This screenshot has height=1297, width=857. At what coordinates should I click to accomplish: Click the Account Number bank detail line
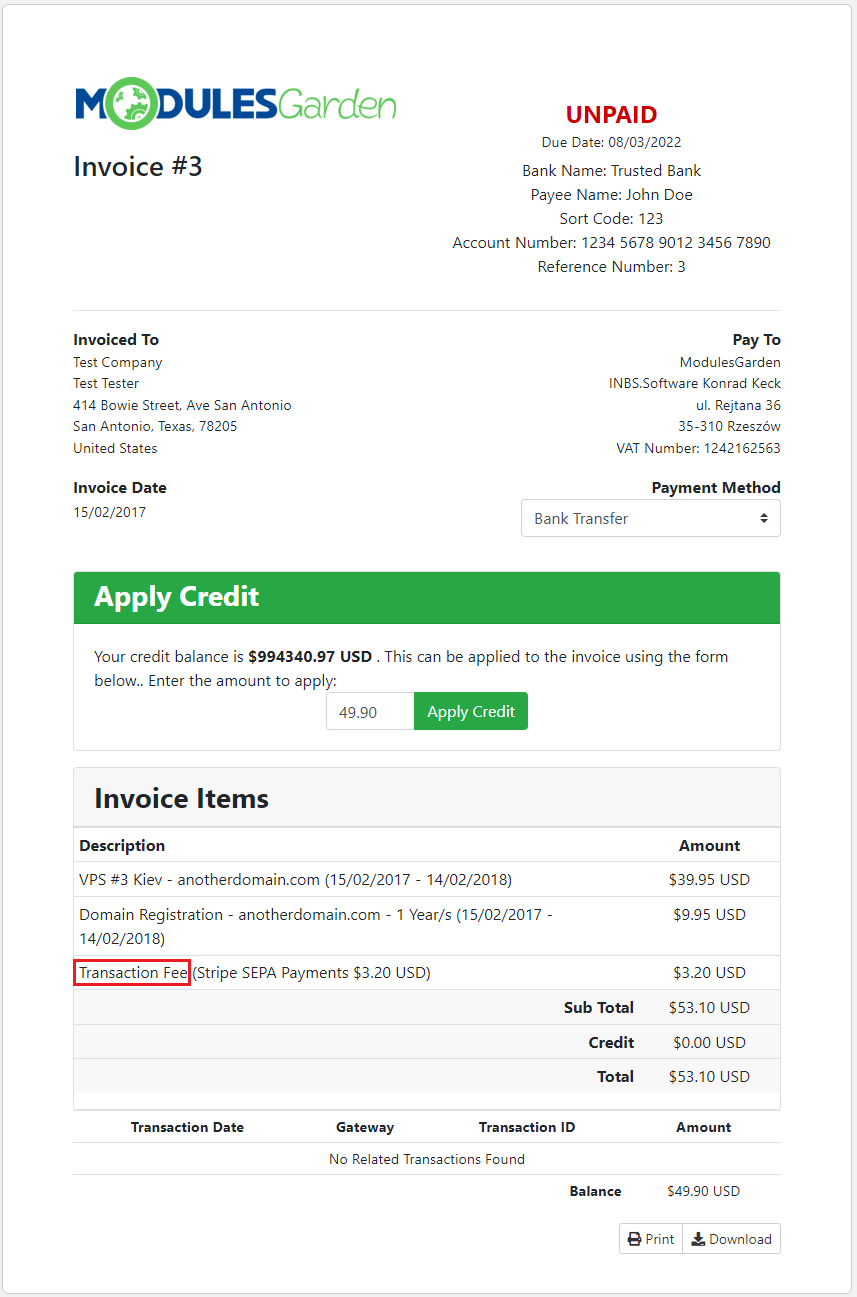tap(611, 243)
